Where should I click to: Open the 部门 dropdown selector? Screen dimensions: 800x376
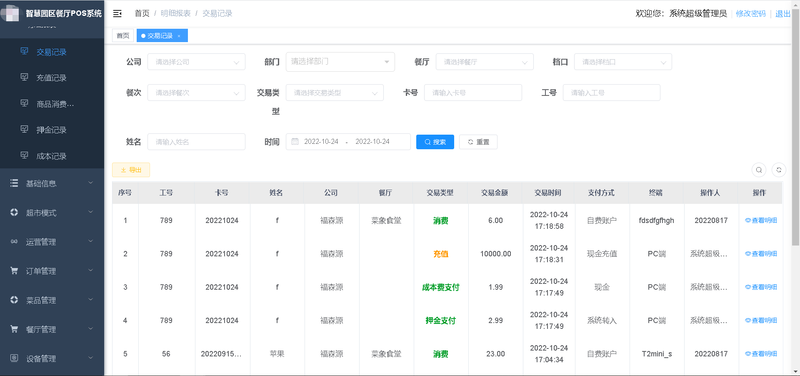[340, 62]
